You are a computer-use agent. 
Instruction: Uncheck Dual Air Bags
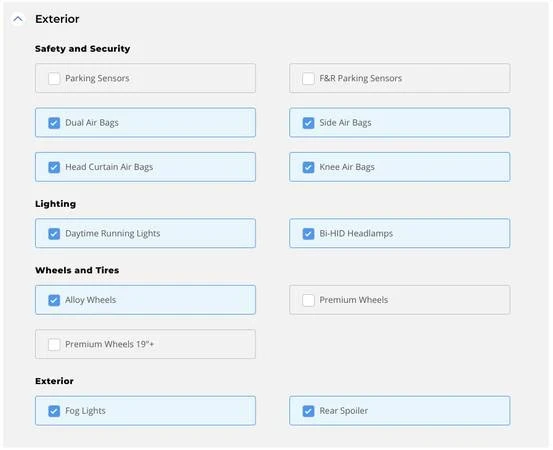pyautogui.click(x=54, y=123)
